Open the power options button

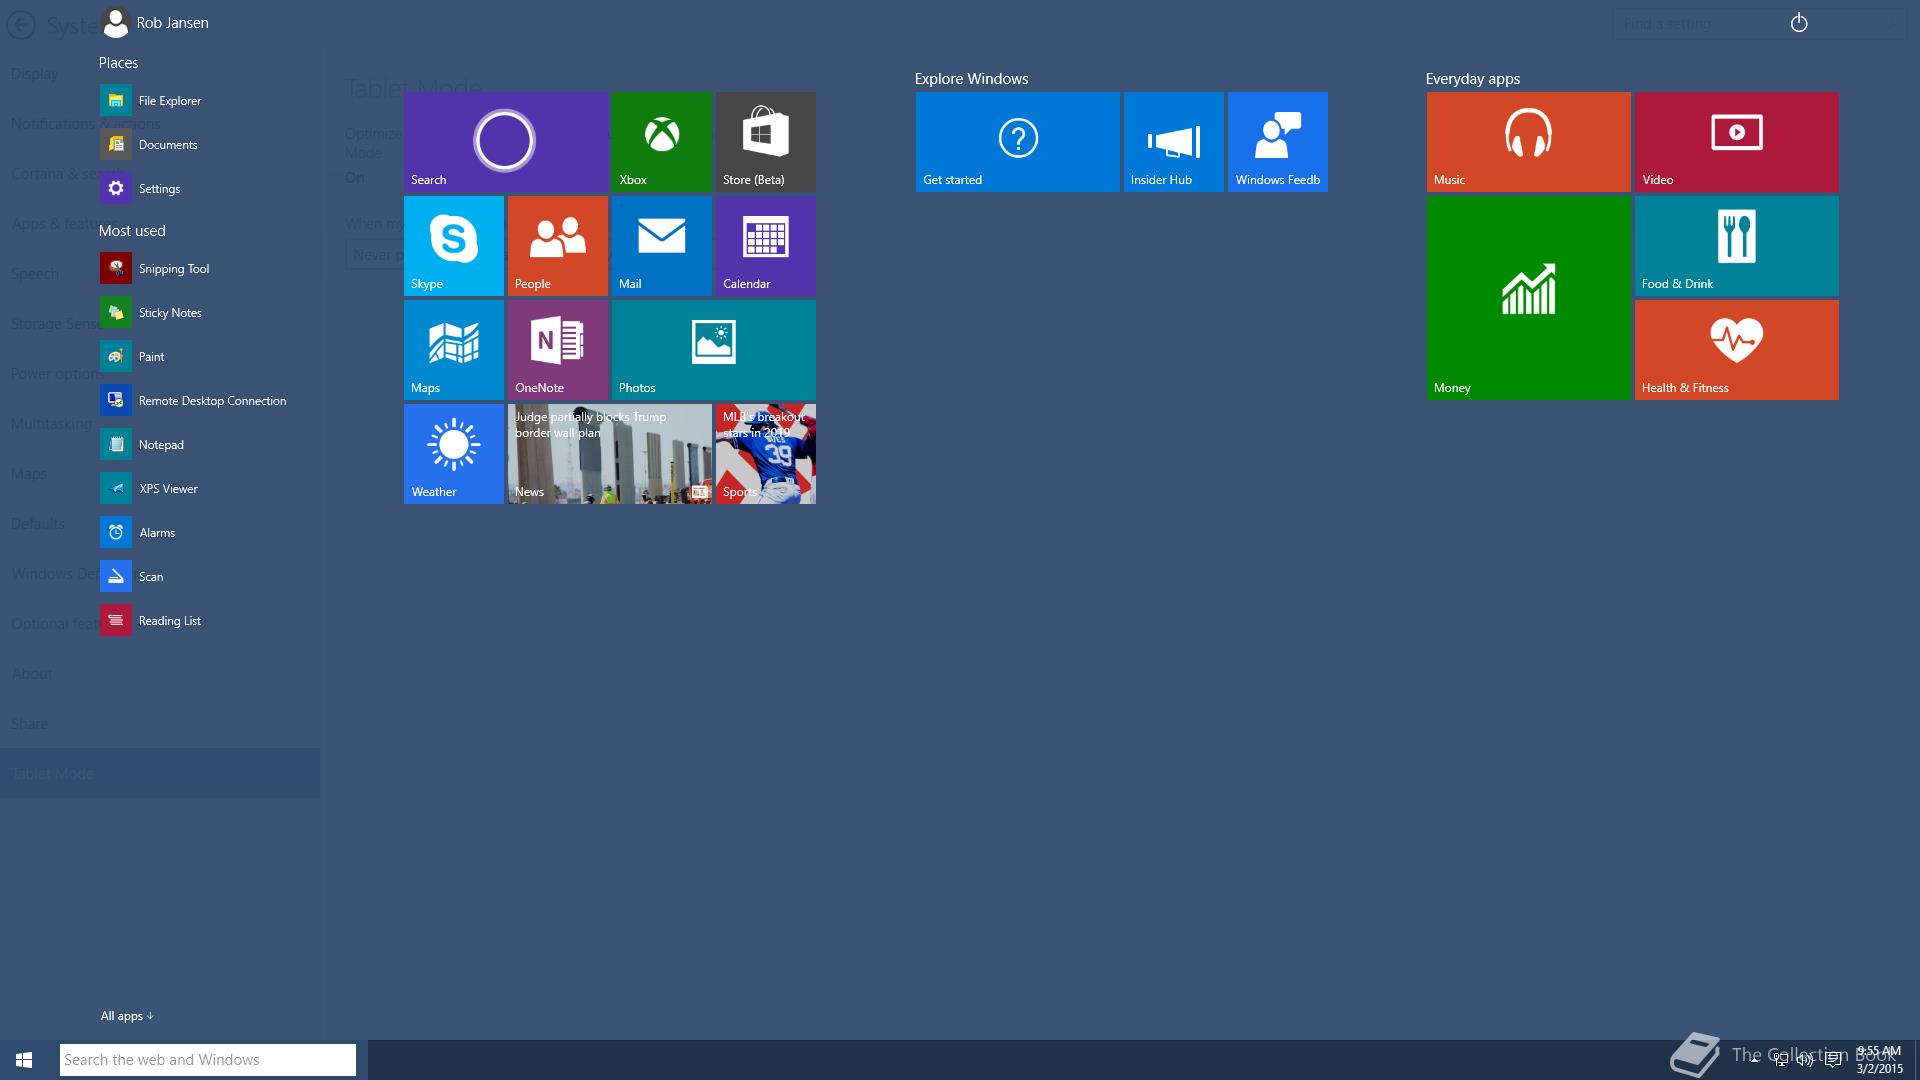point(1799,22)
